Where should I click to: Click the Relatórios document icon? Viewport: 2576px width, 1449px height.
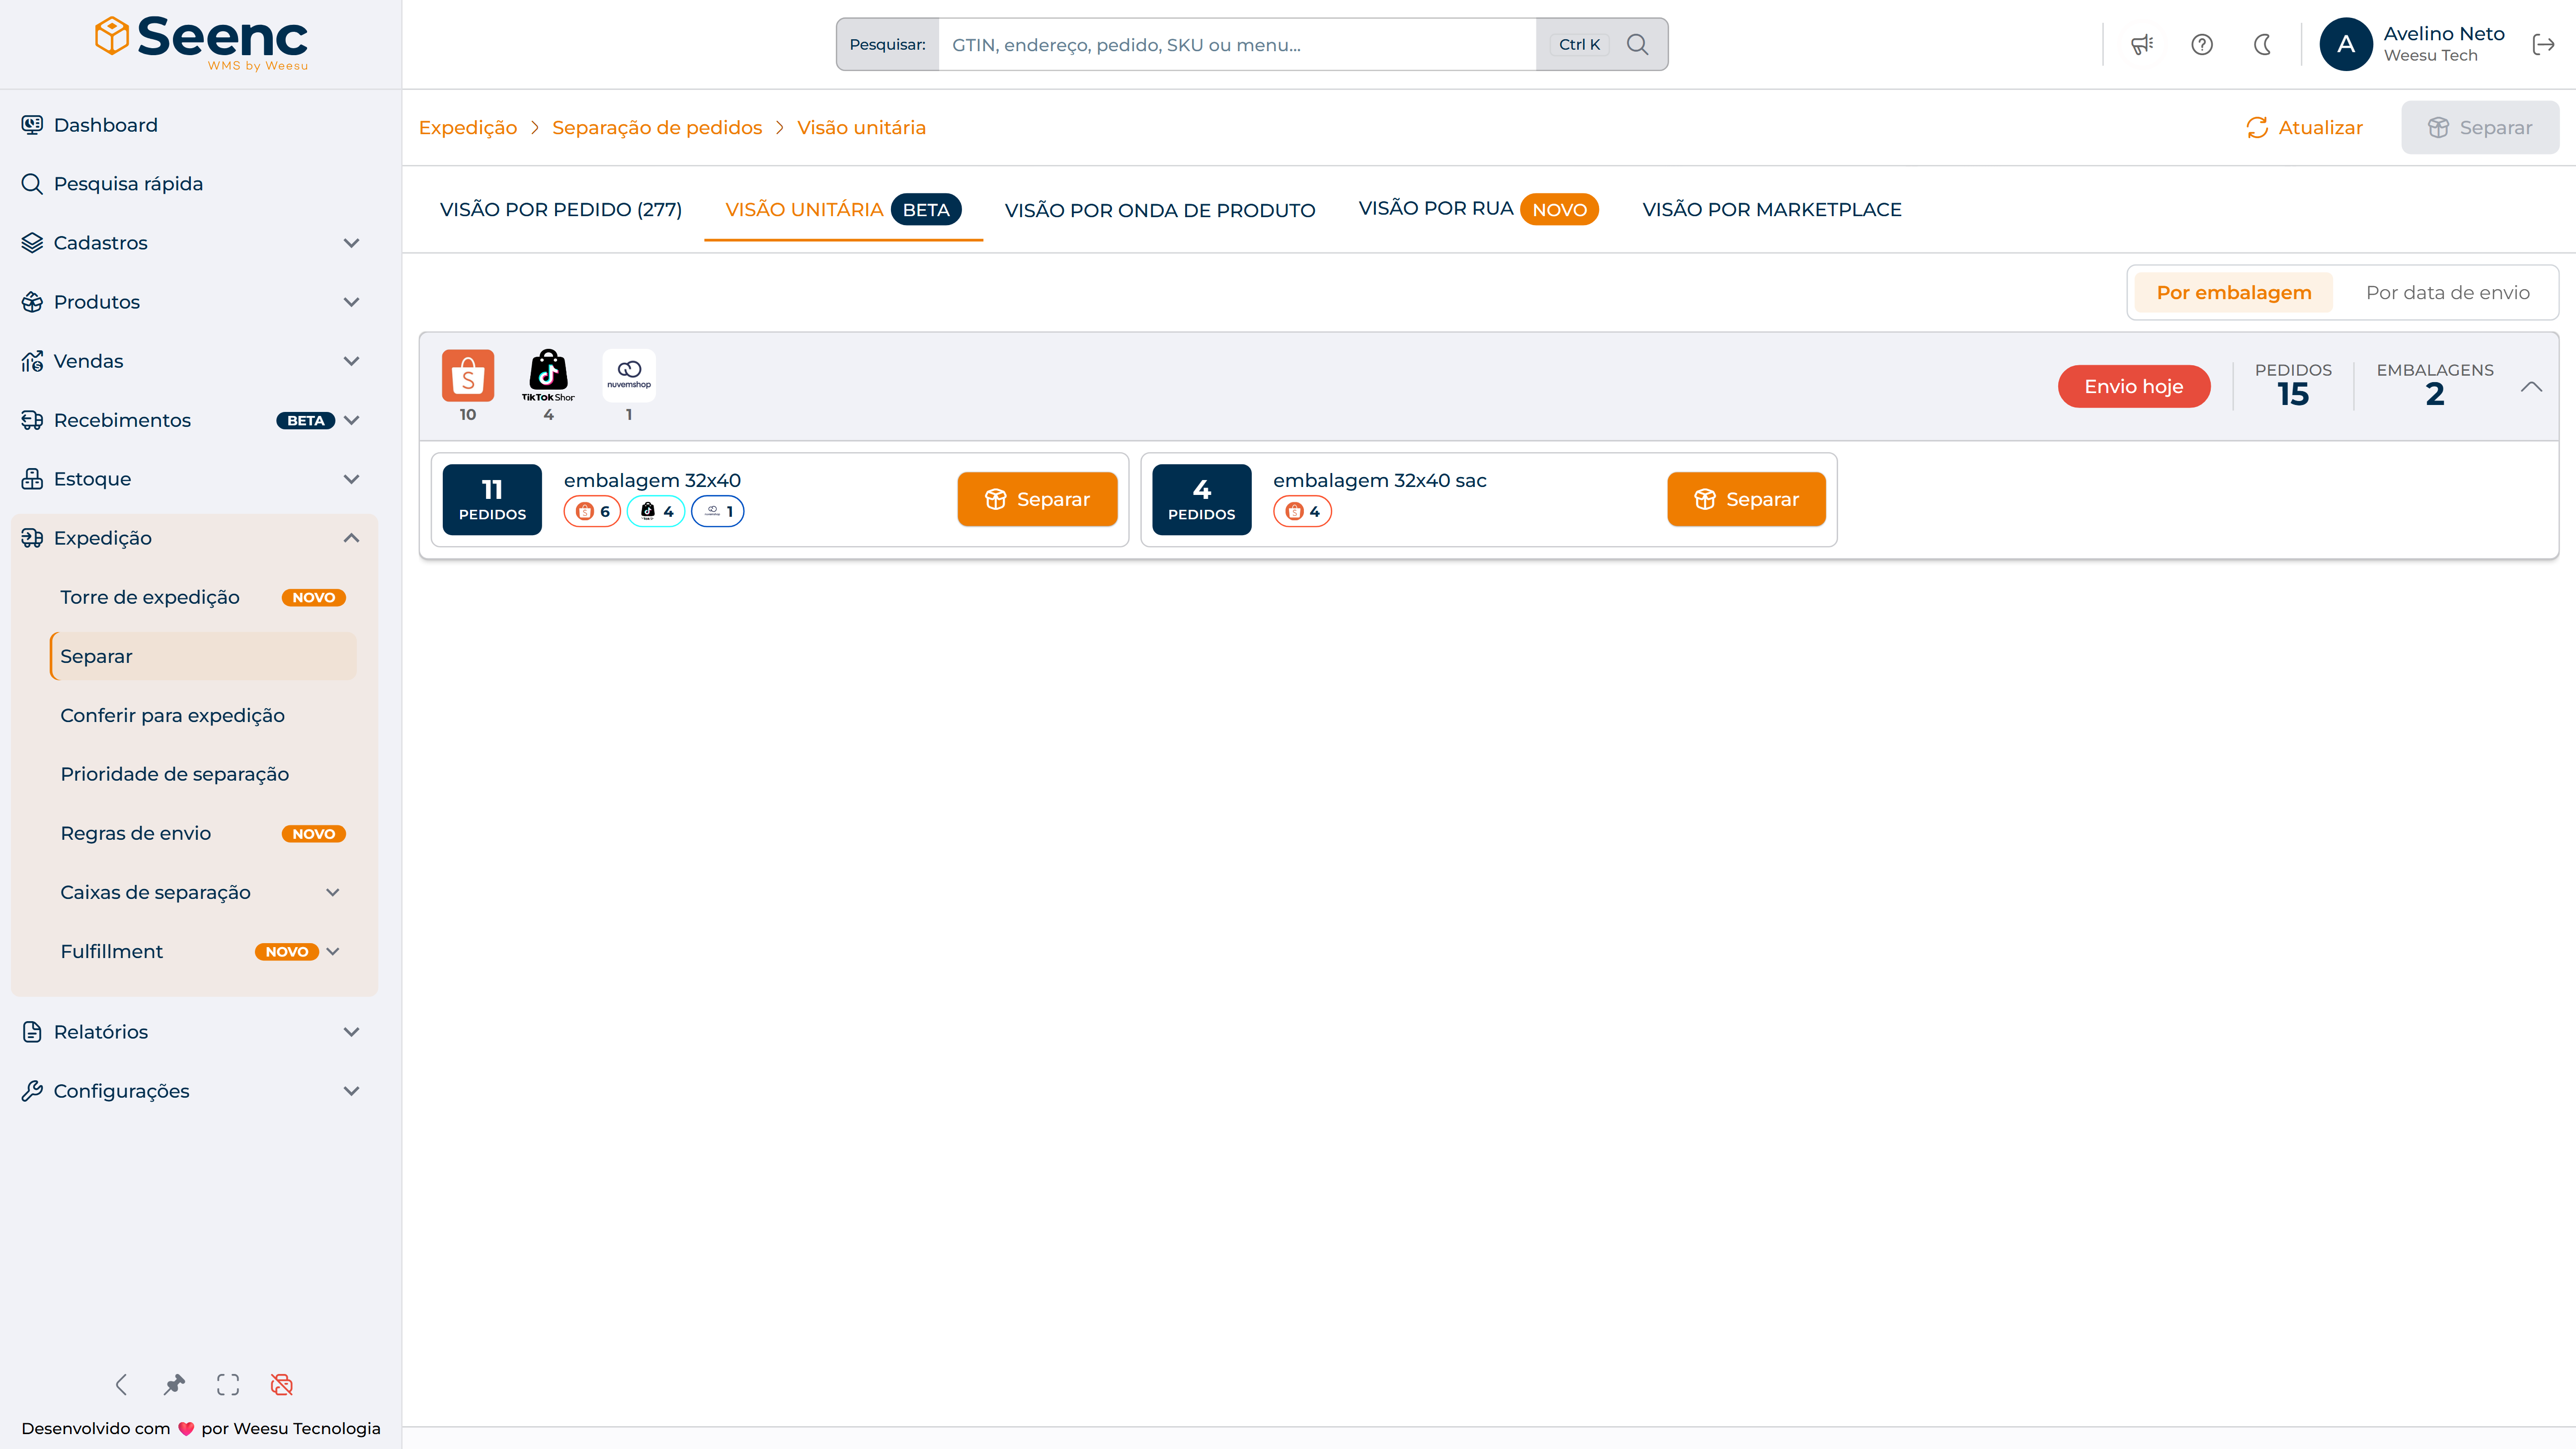[32, 1032]
